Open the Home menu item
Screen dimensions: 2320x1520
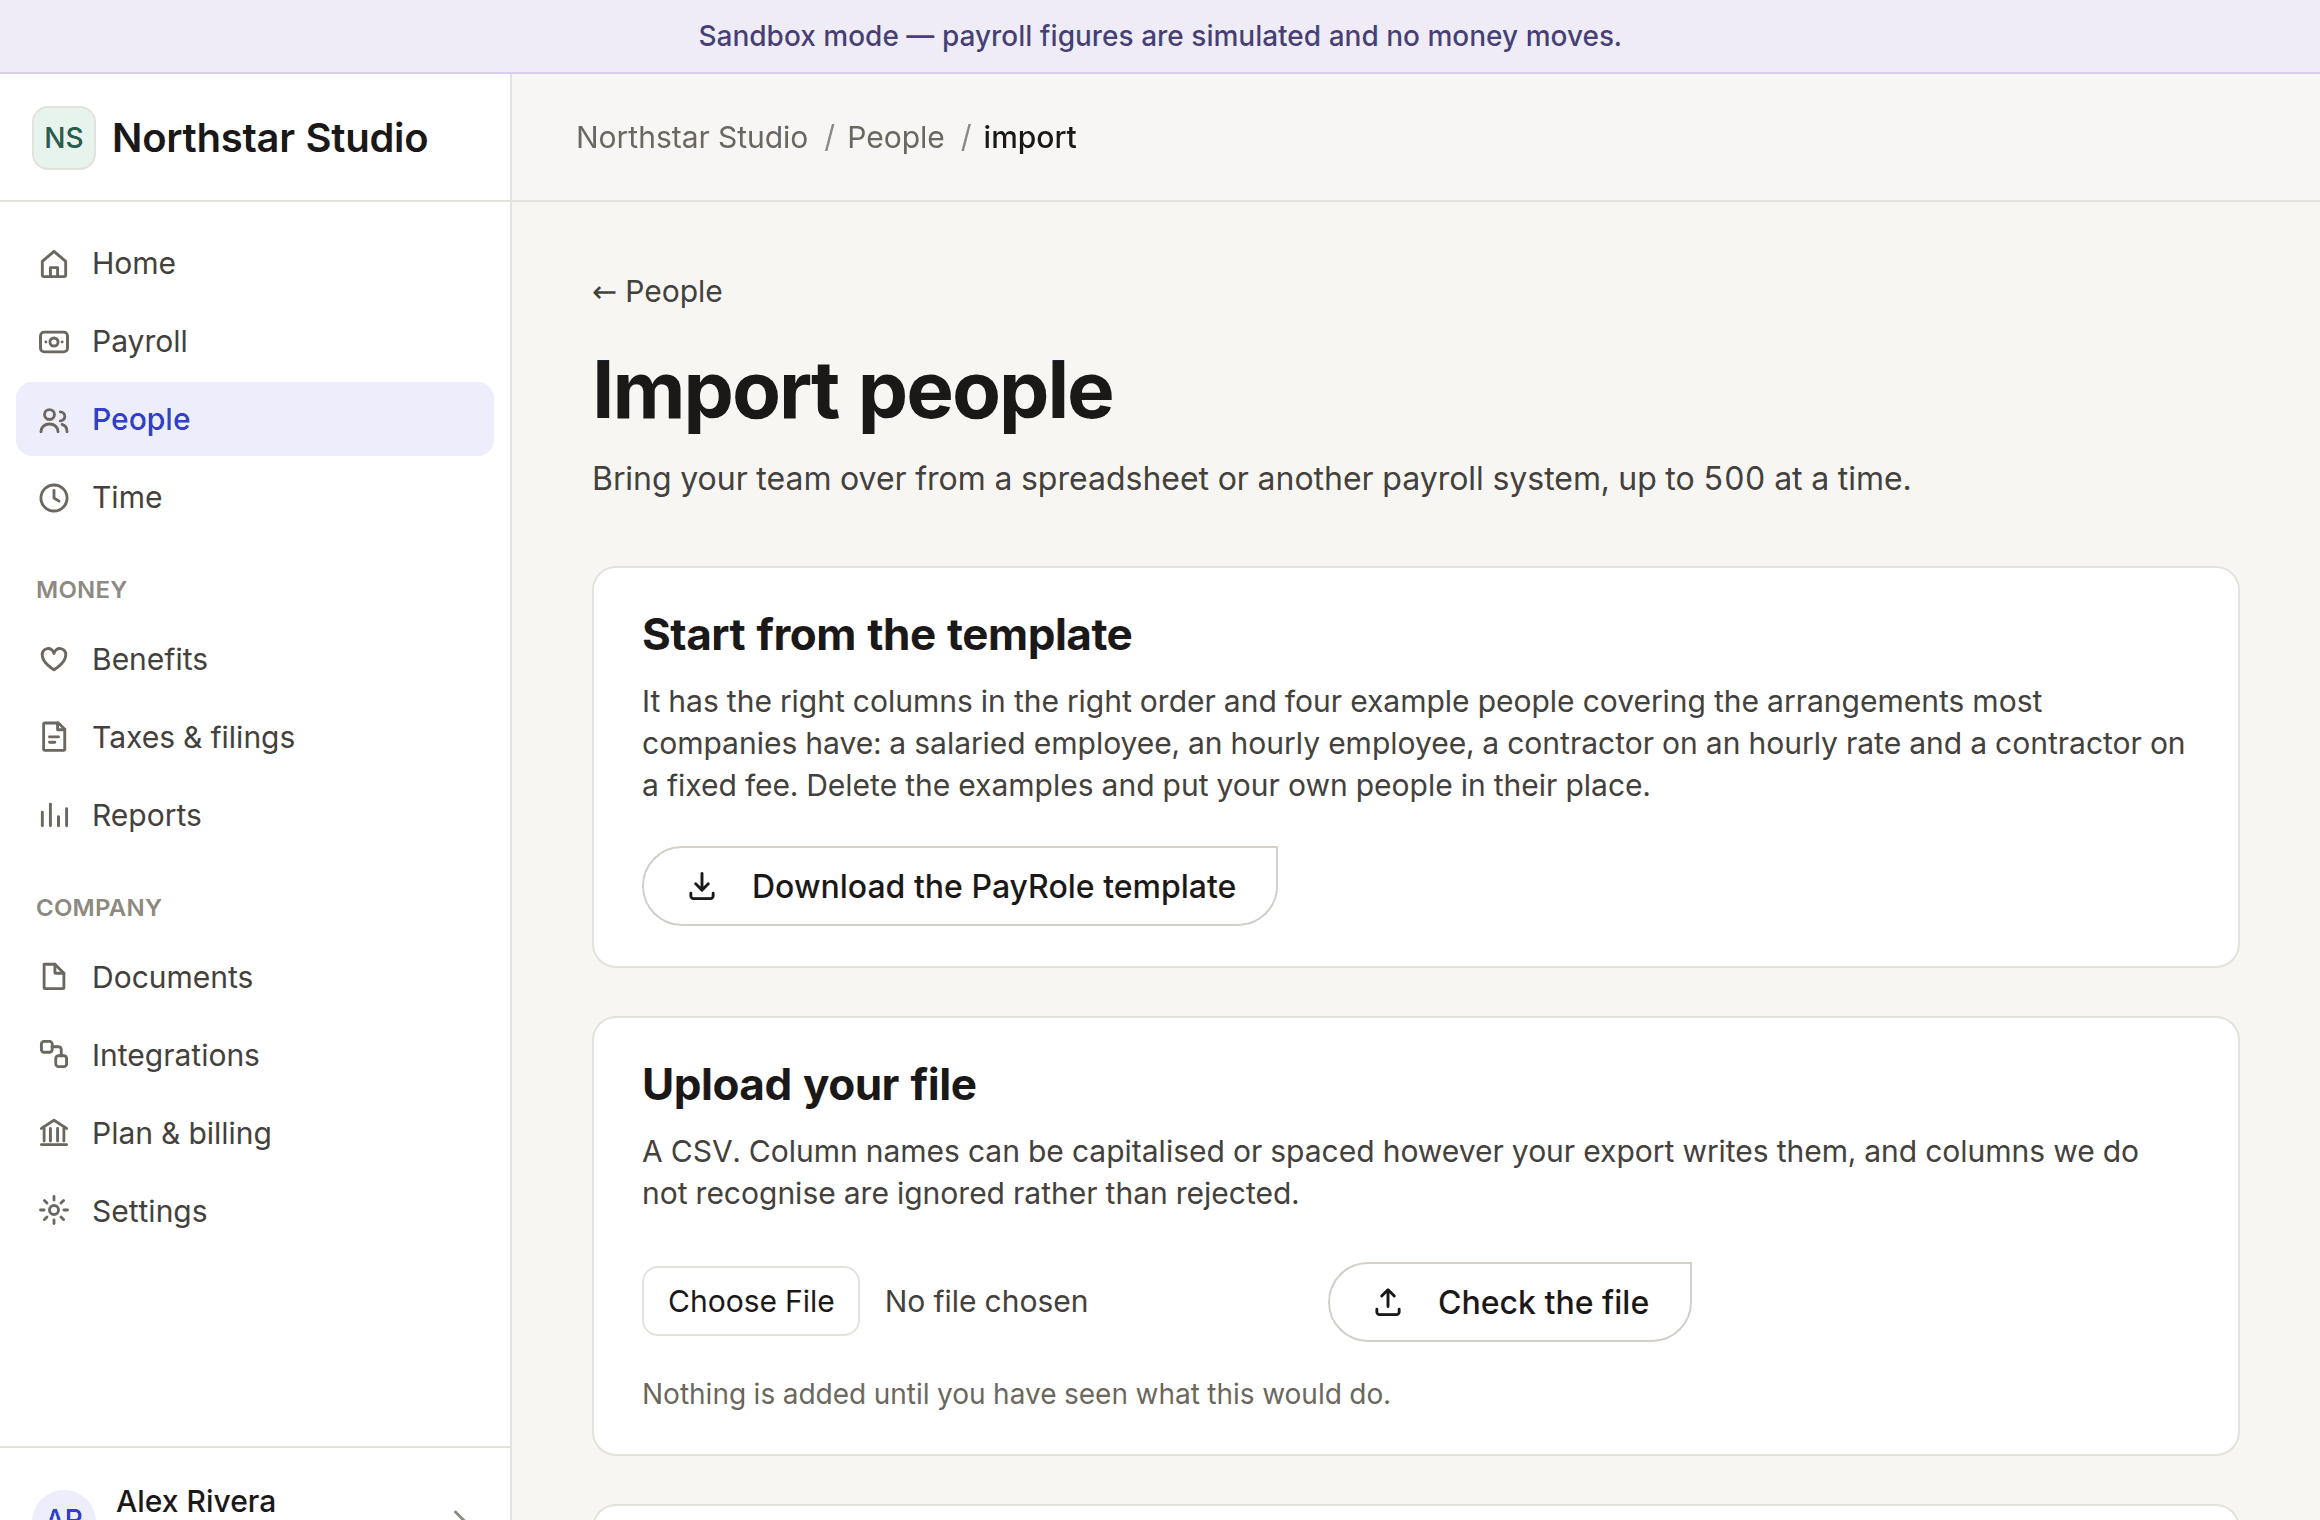click(x=255, y=264)
